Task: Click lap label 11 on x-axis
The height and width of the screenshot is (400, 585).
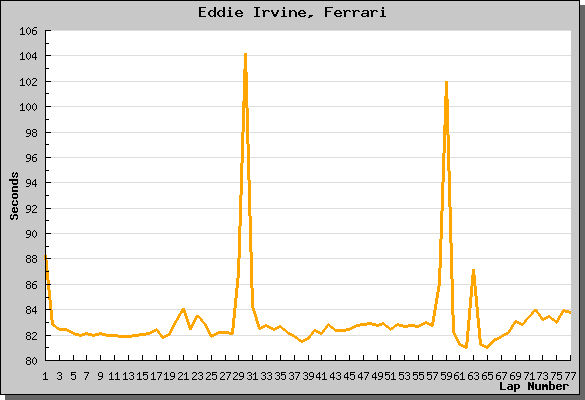Action: pos(114,376)
